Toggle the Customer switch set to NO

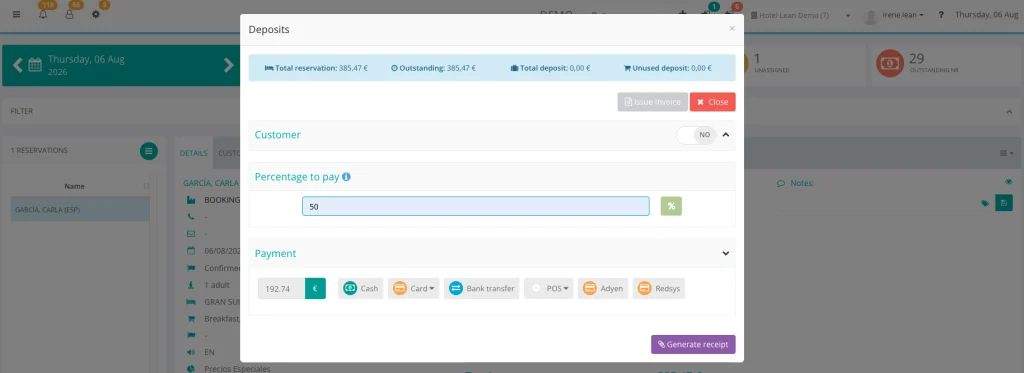pos(696,135)
